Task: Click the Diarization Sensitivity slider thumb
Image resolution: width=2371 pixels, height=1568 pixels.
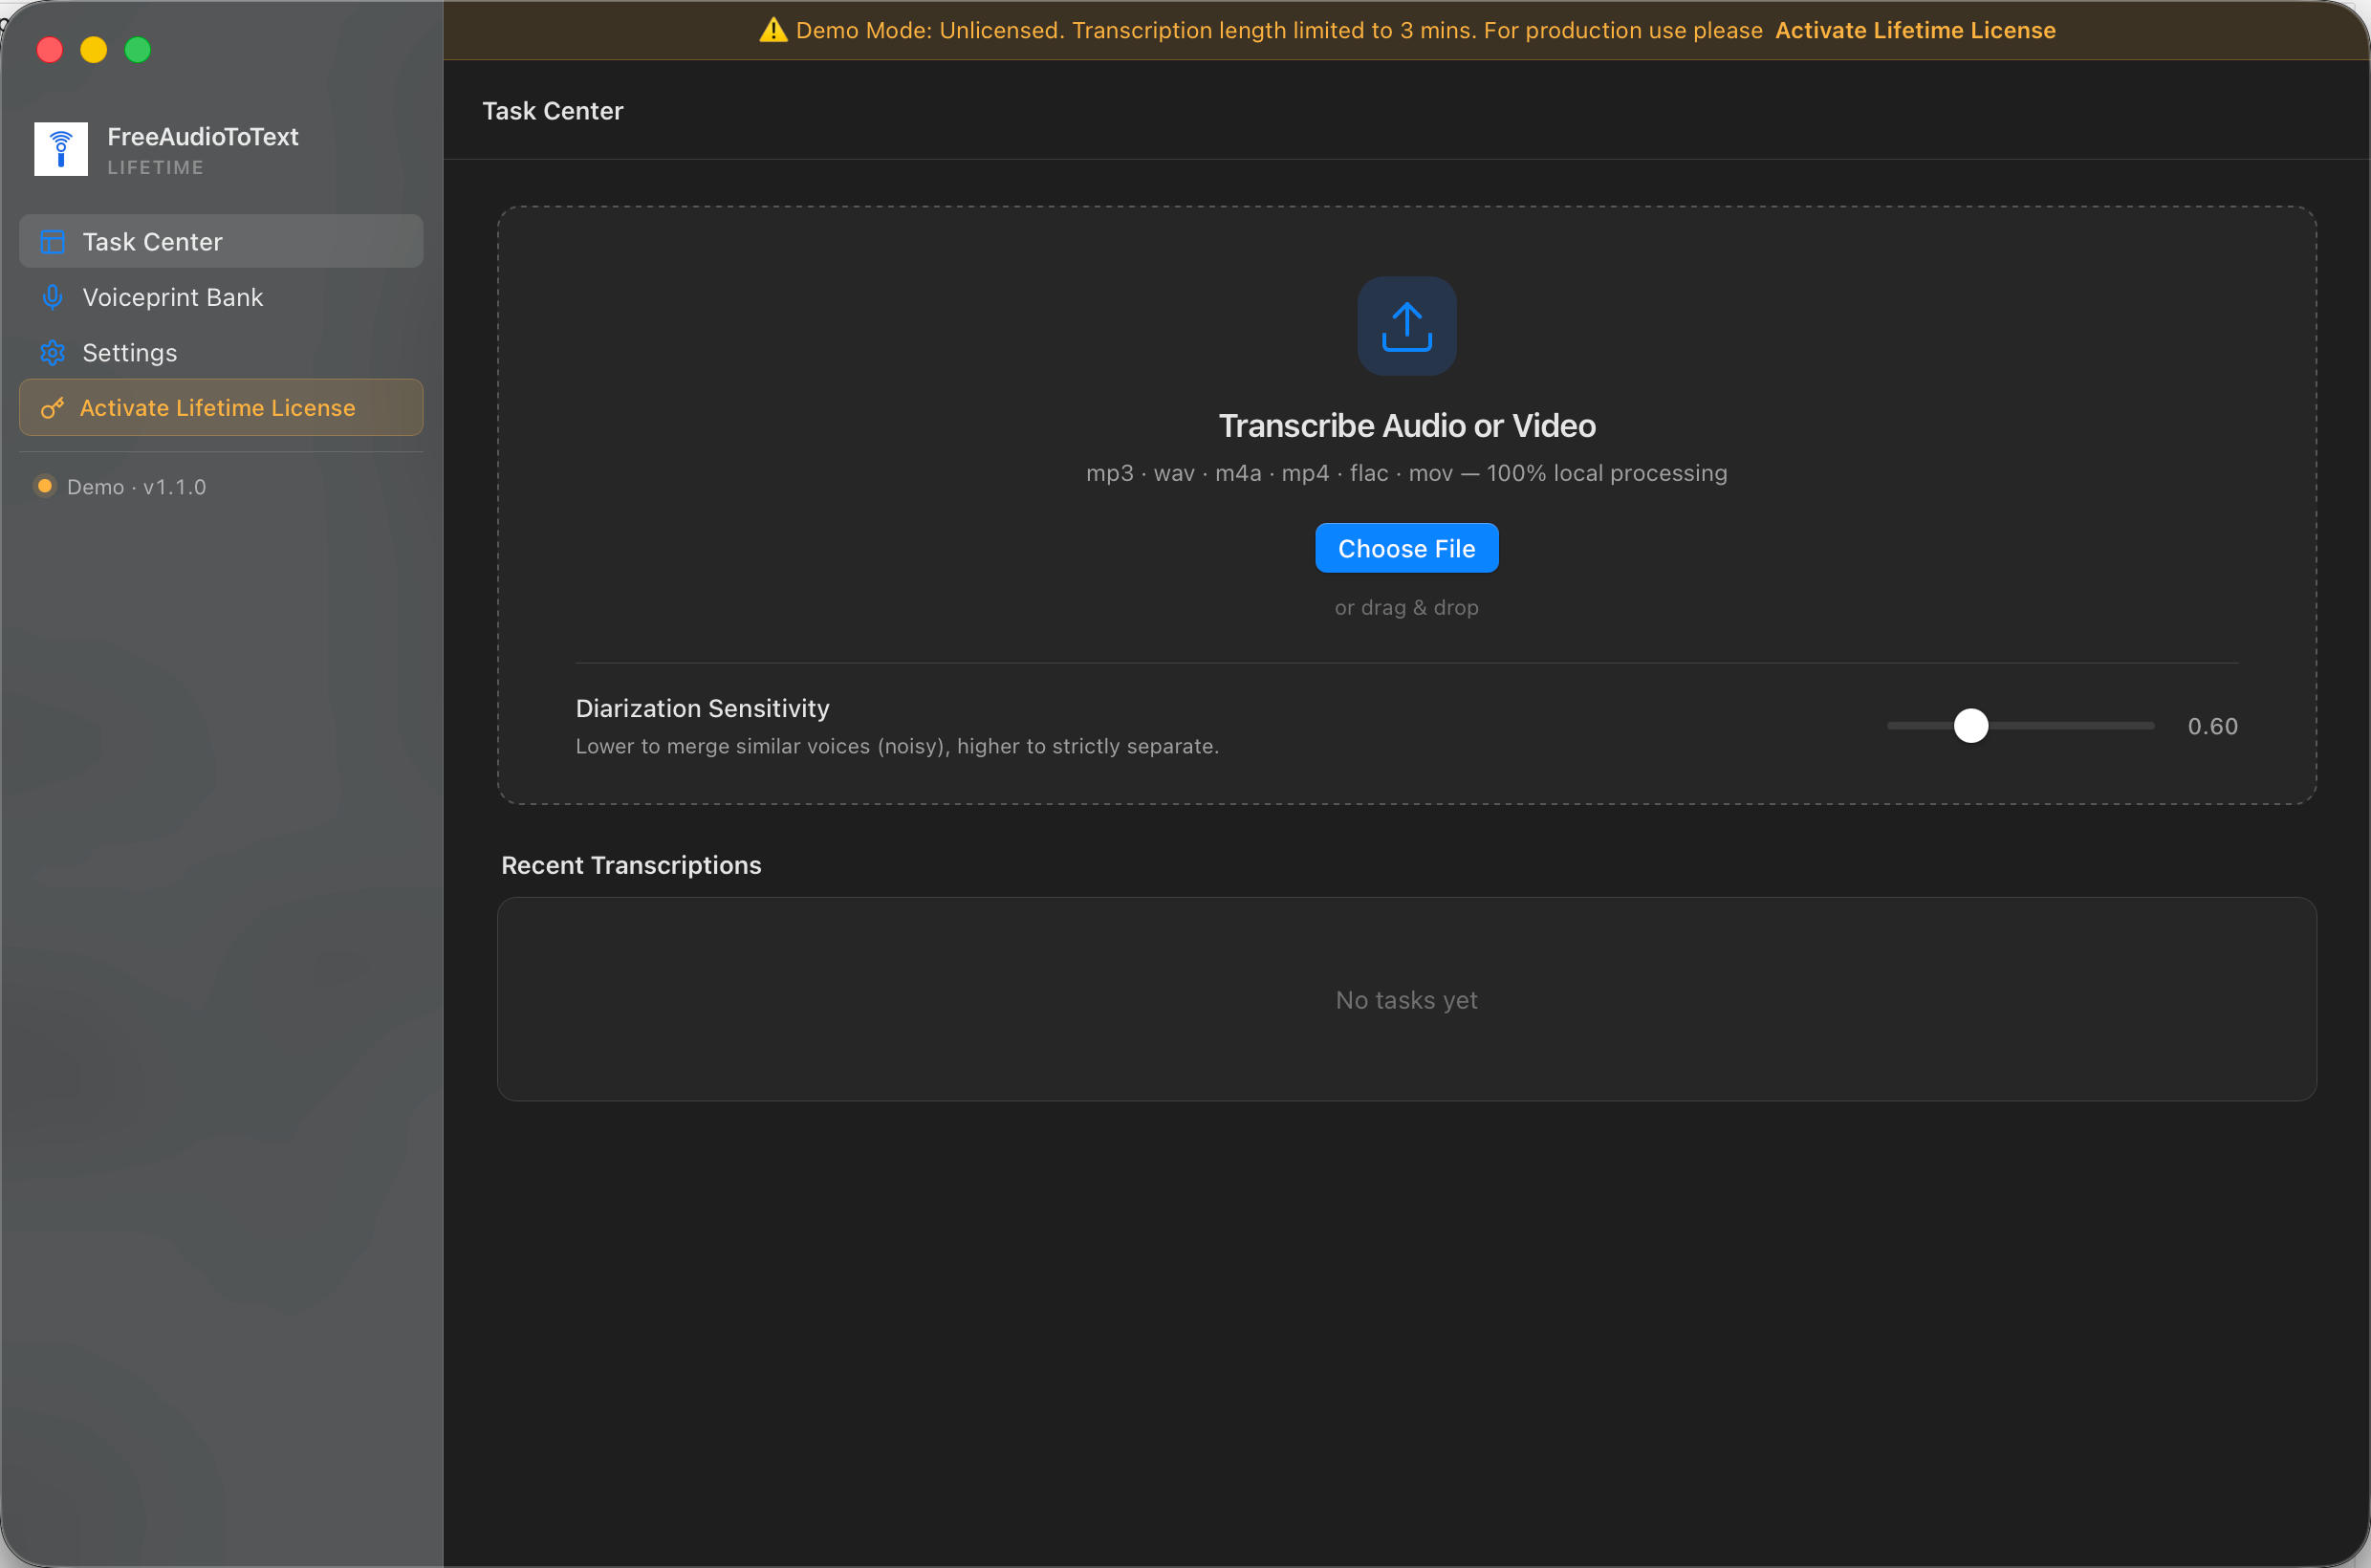Action: click(x=1971, y=726)
